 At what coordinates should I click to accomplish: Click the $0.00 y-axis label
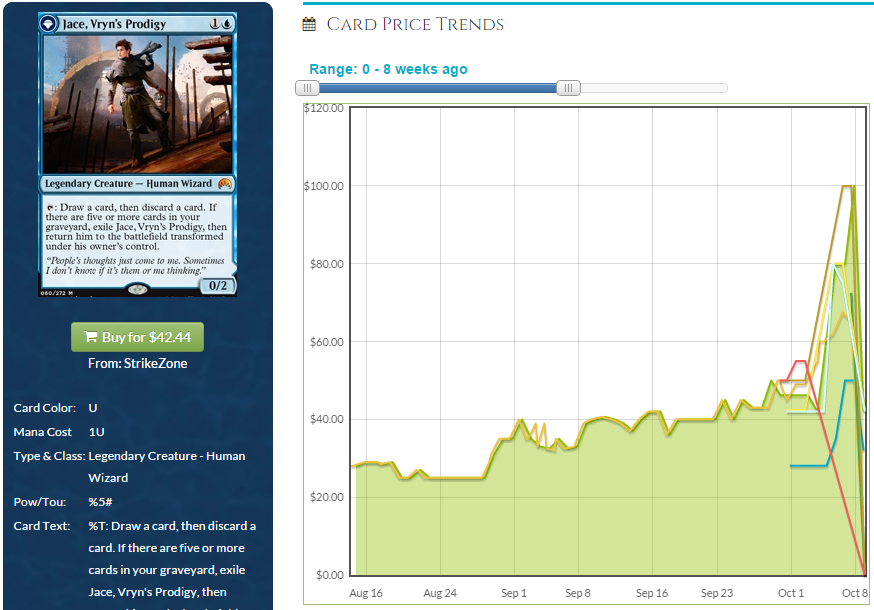pos(329,575)
